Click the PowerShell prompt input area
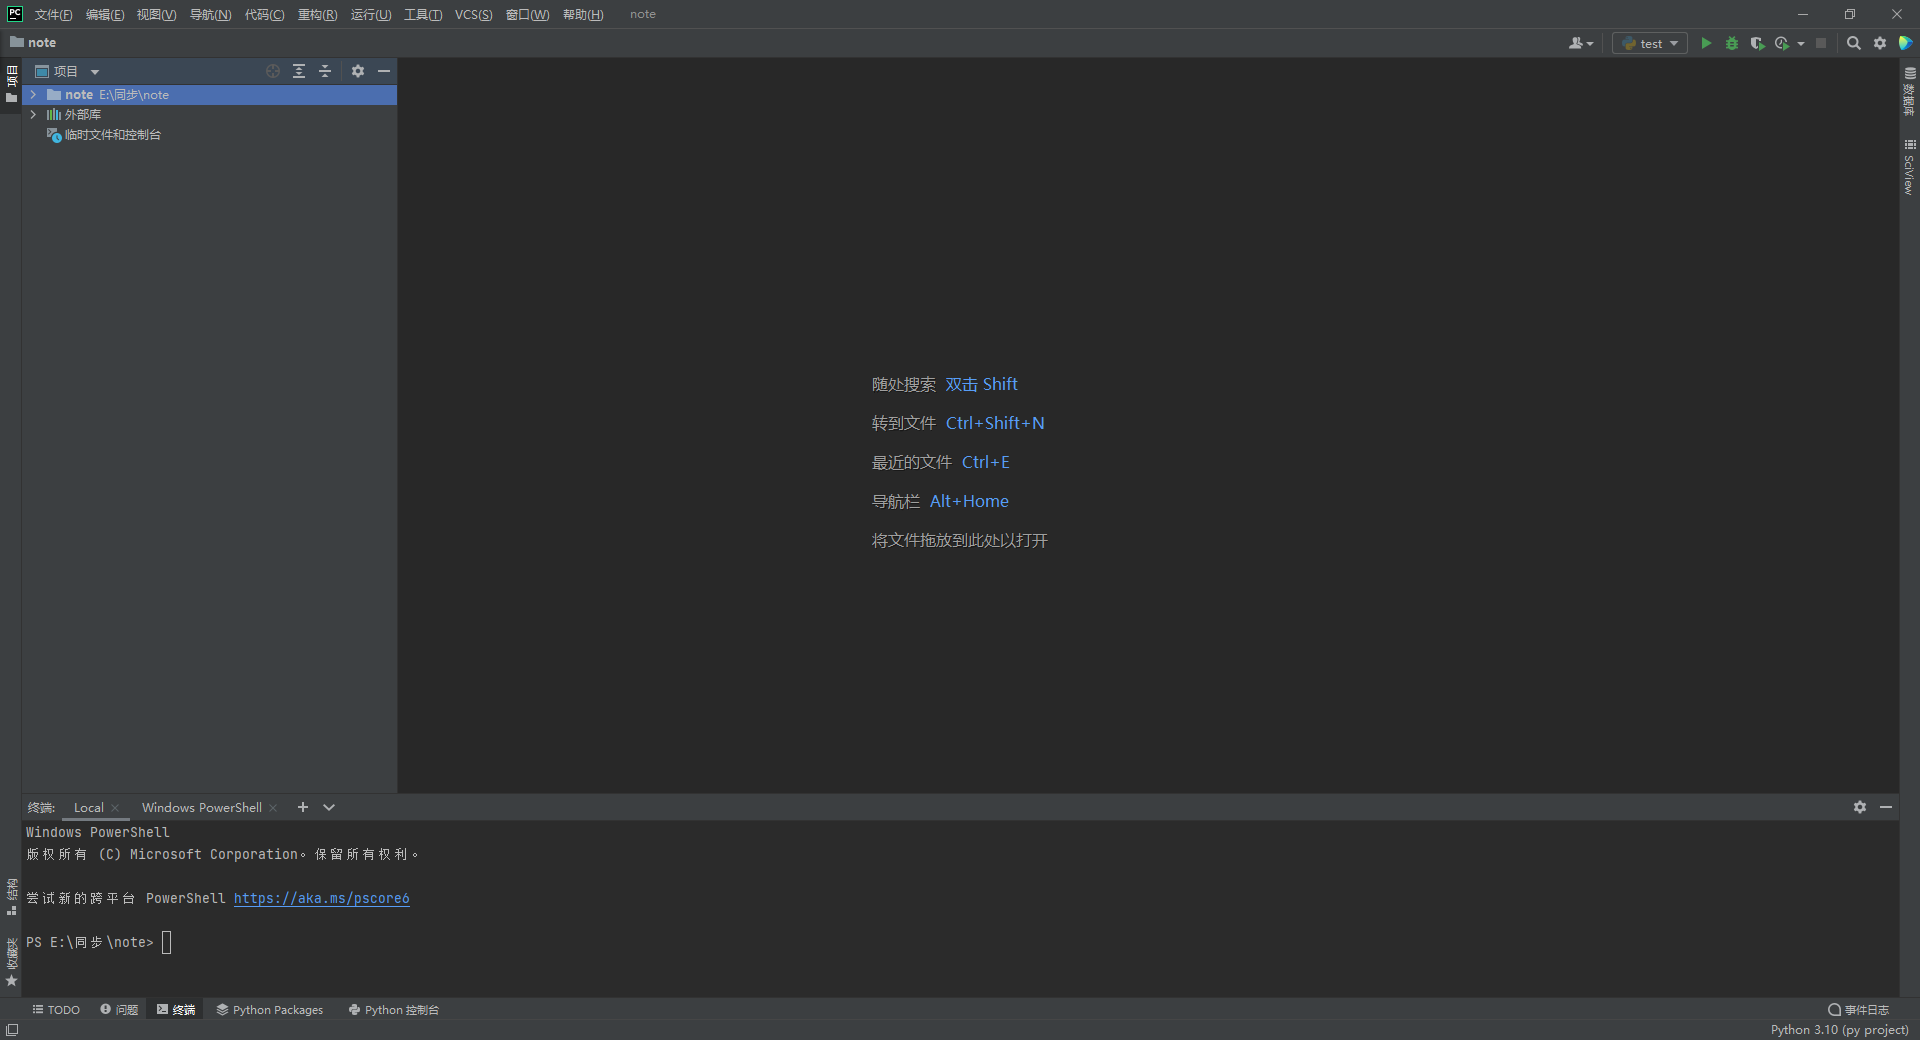The height and width of the screenshot is (1040, 1920). (167, 942)
